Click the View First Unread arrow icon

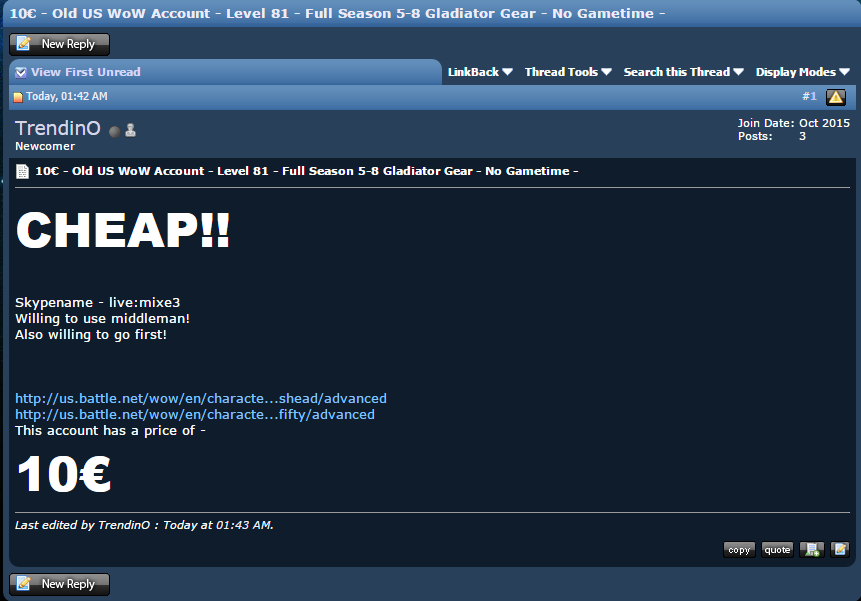click(x=21, y=72)
